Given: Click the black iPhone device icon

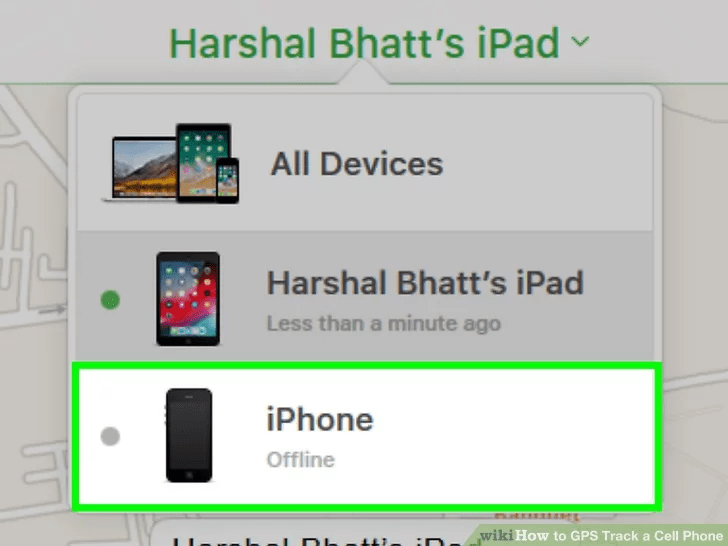Looking at the screenshot, I should pyautogui.click(x=189, y=436).
